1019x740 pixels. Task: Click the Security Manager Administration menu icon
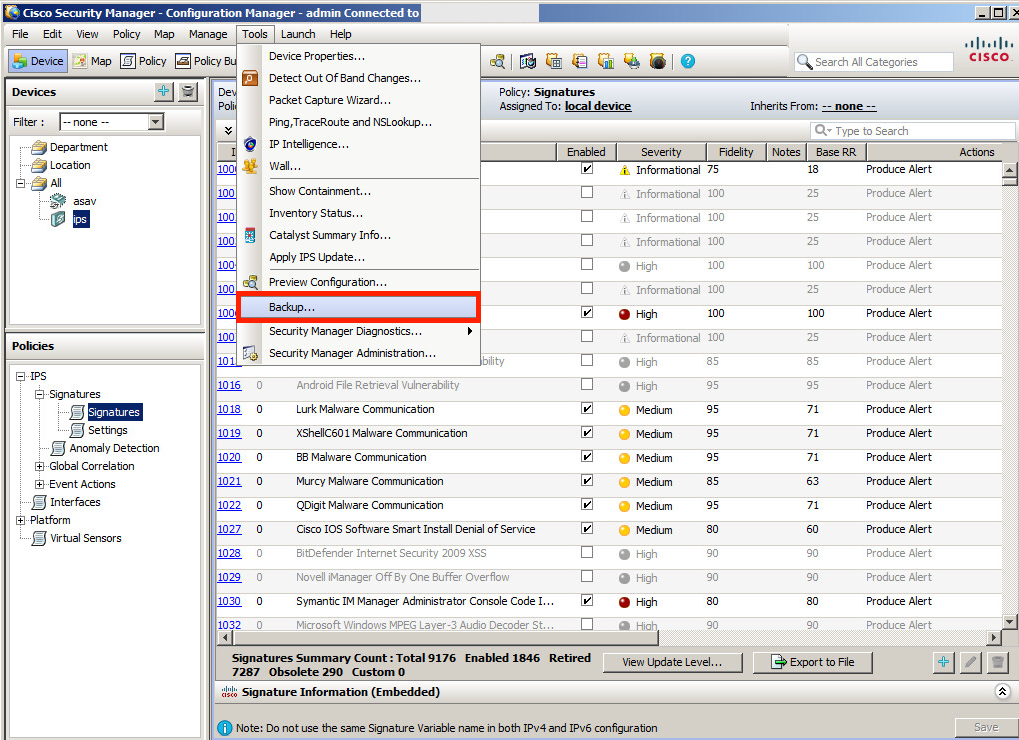coord(250,353)
